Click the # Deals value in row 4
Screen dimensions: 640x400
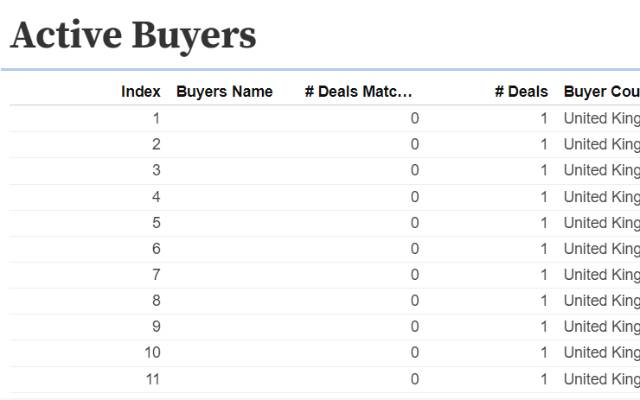(x=544, y=196)
